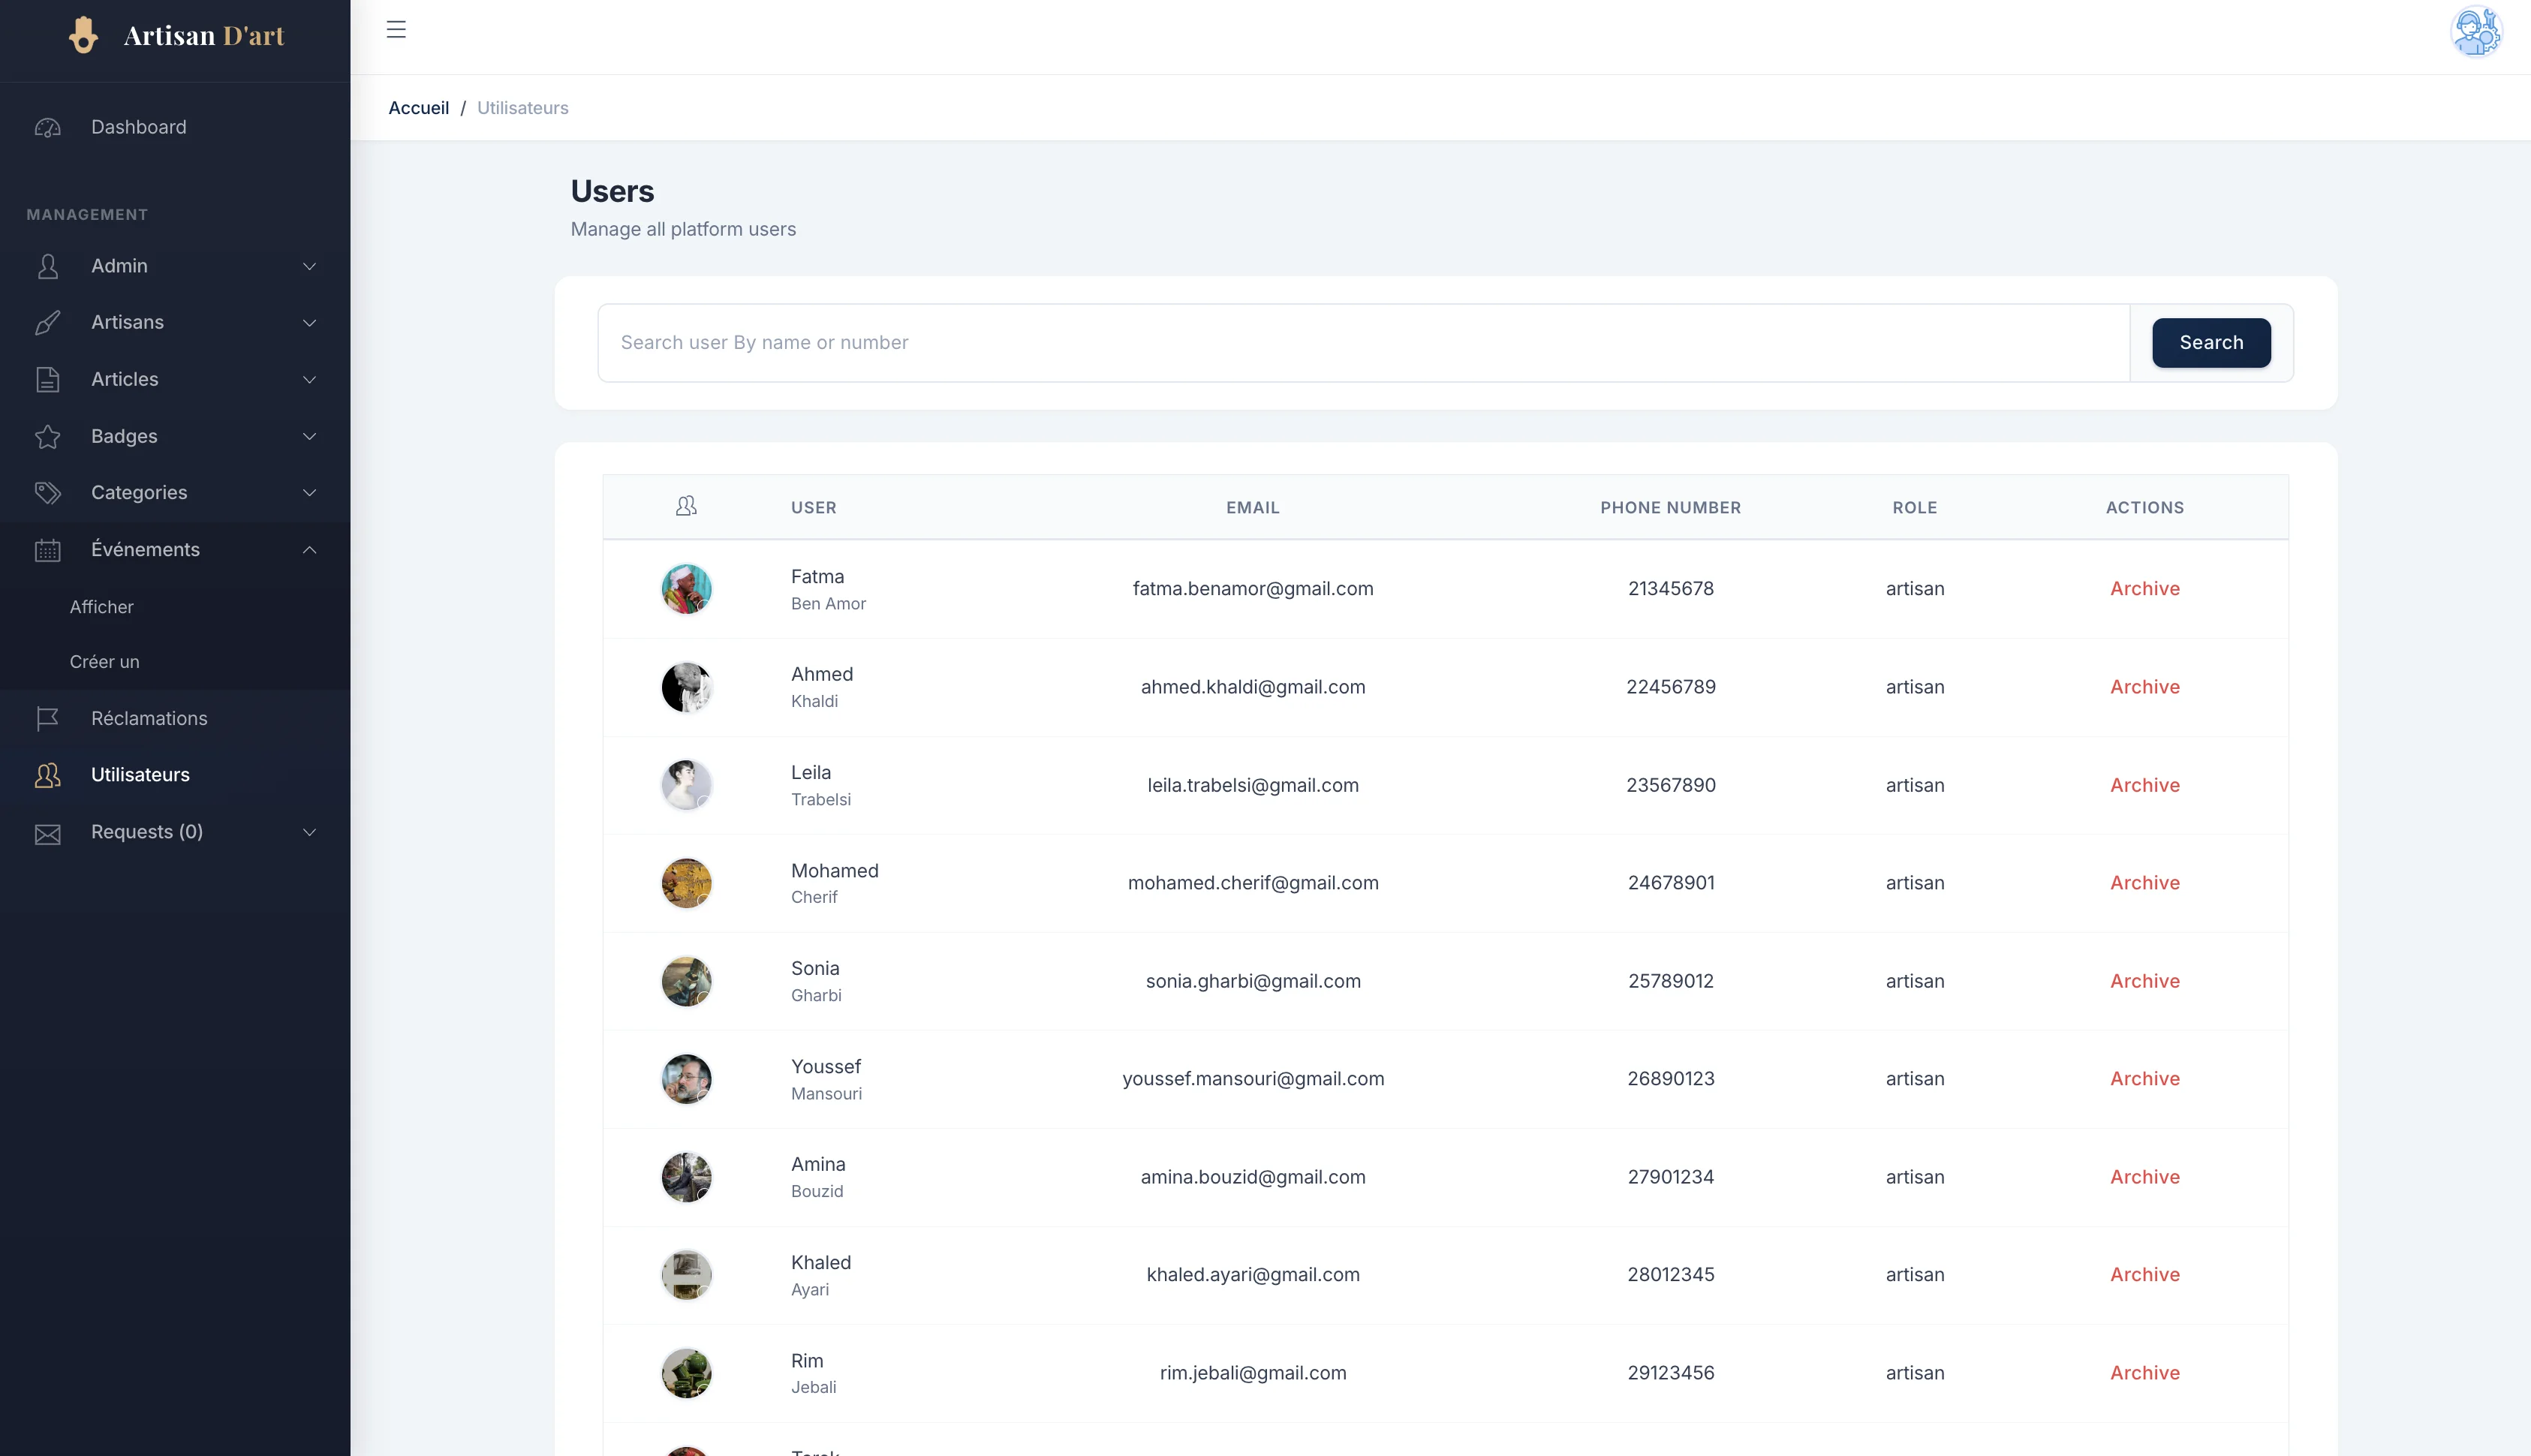Open Créer un under Événements
Screen dimensions: 2531x1456
coord(104,661)
